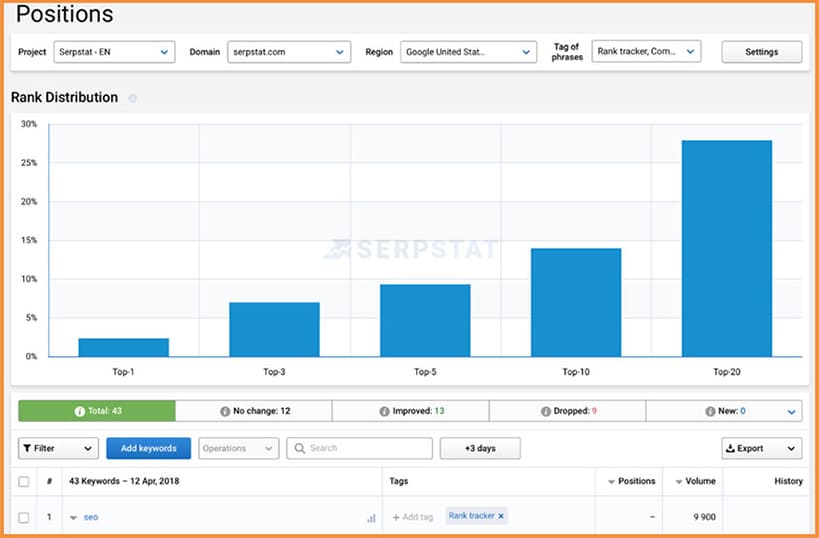Click Add tag in seo row

coord(413,517)
